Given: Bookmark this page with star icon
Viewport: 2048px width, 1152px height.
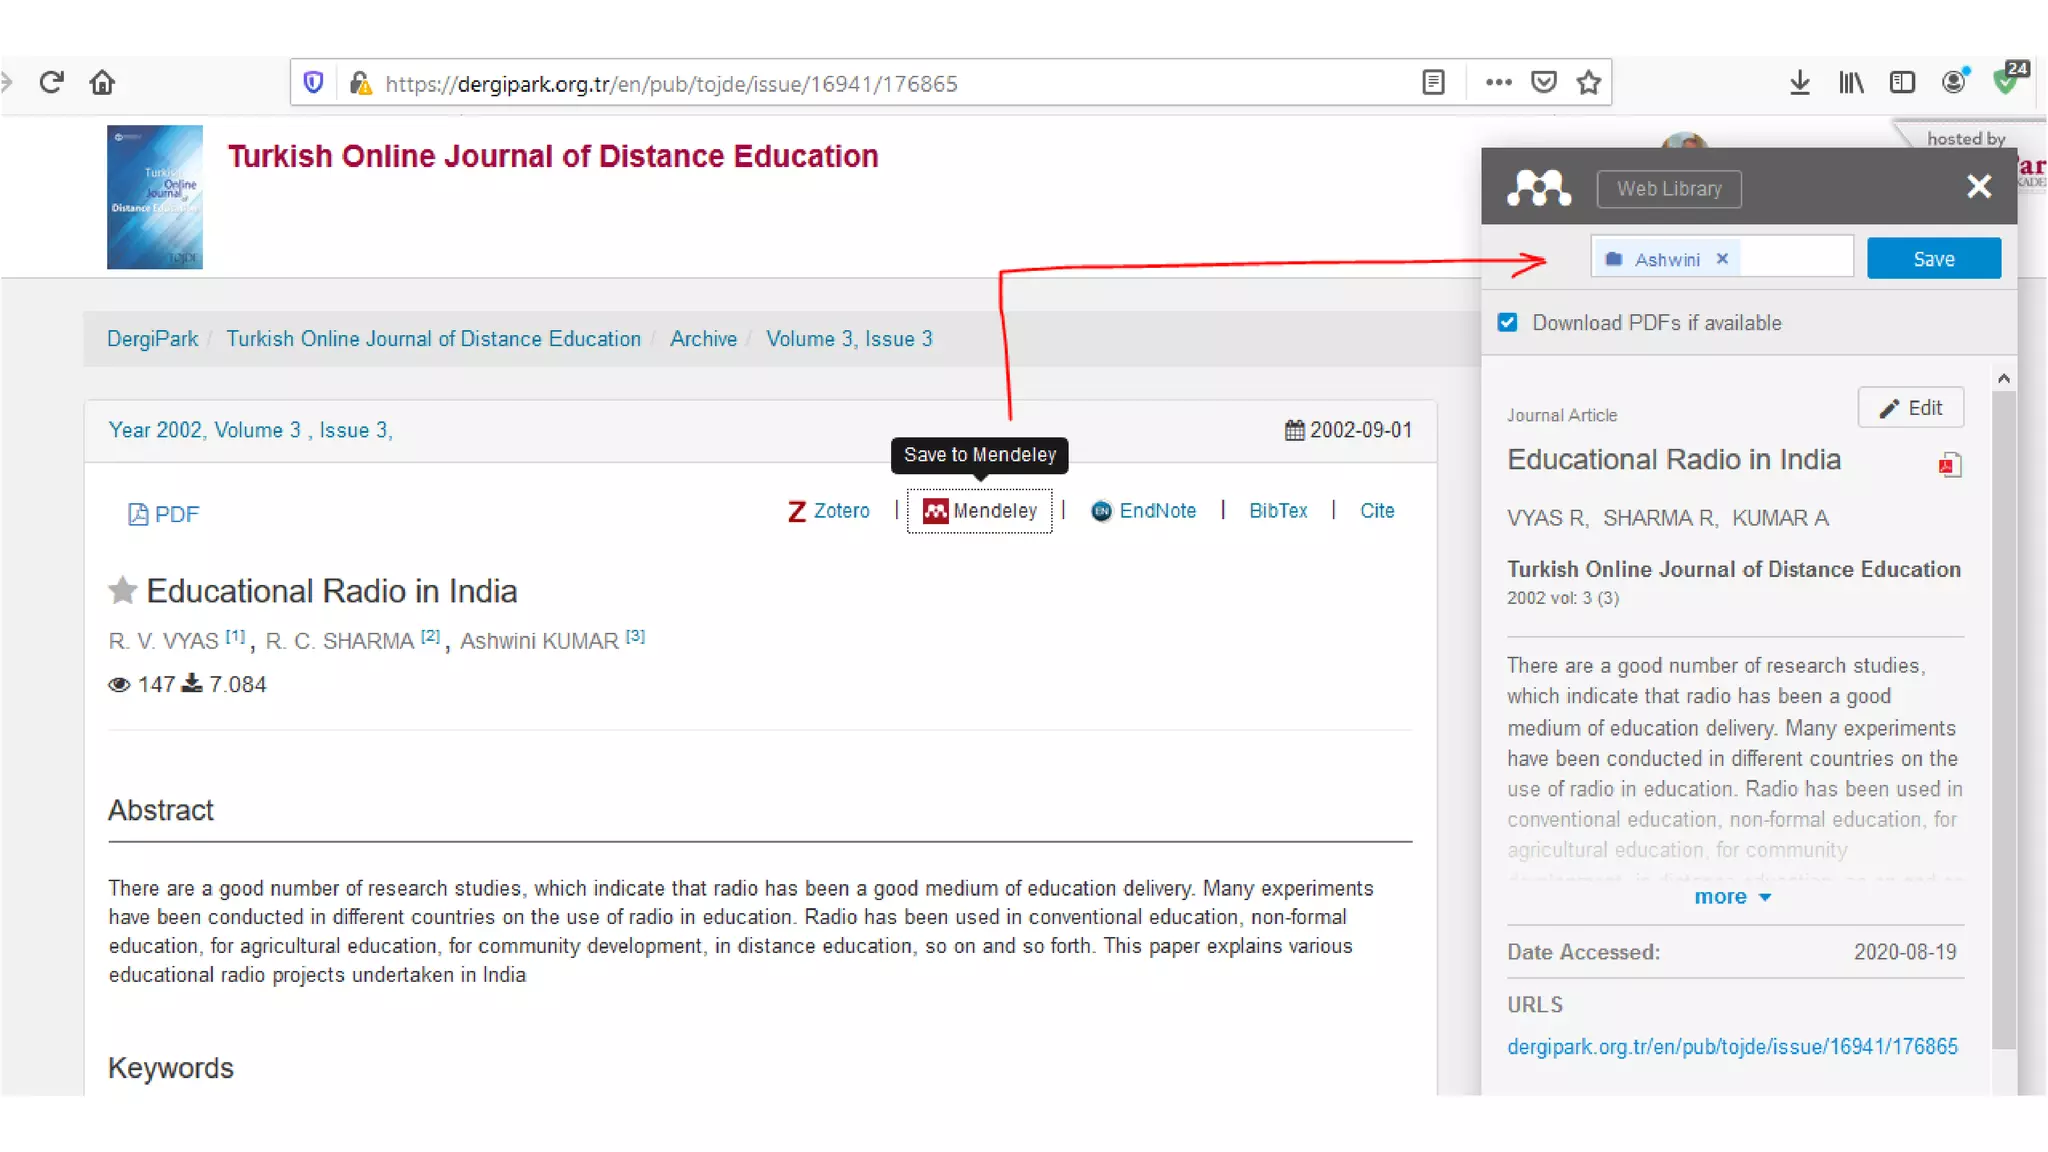Looking at the screenshot, I should (1589, 82).
